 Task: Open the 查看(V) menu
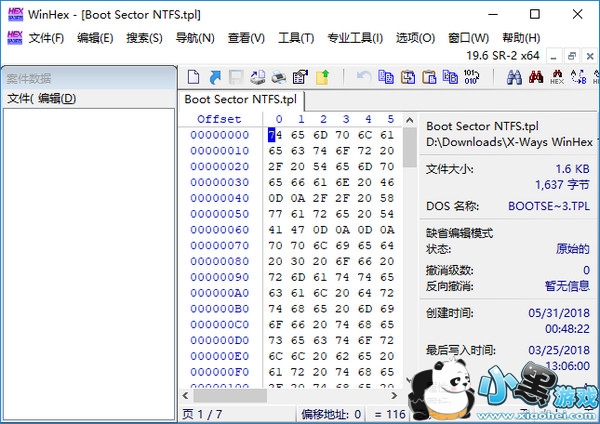[x=246, y=38]
